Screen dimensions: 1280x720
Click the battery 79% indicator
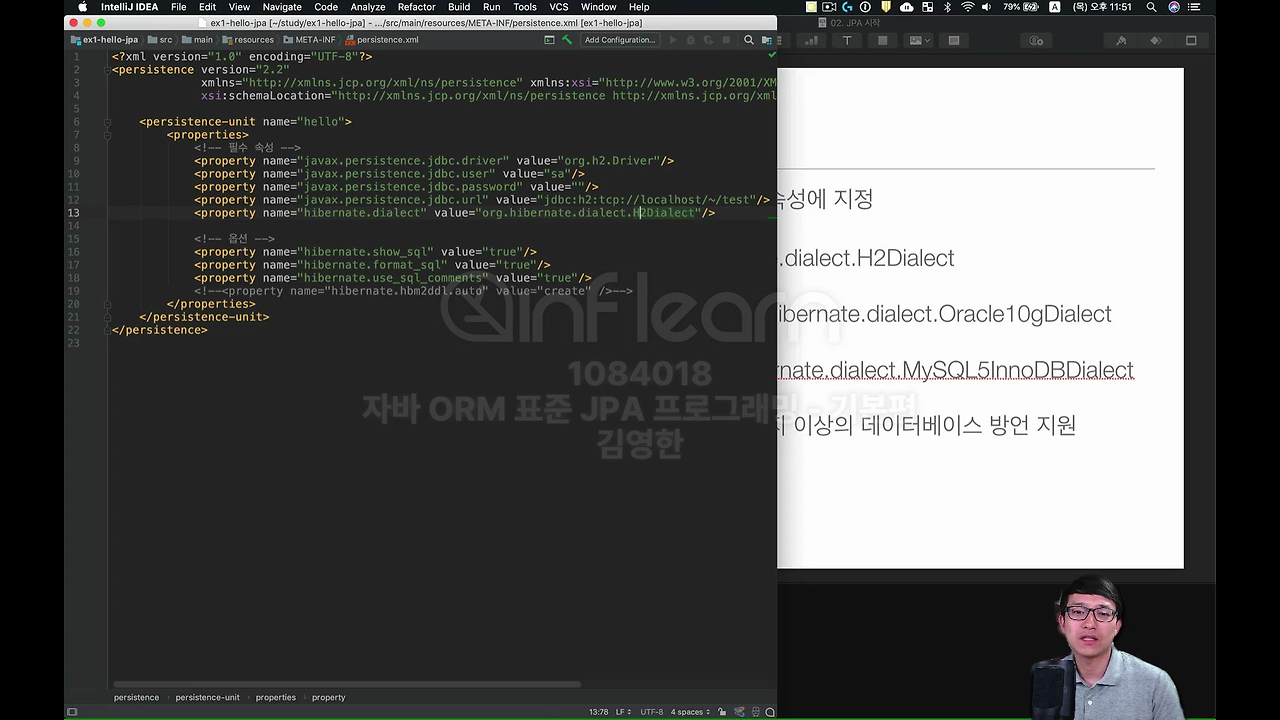coord(1021,7)
